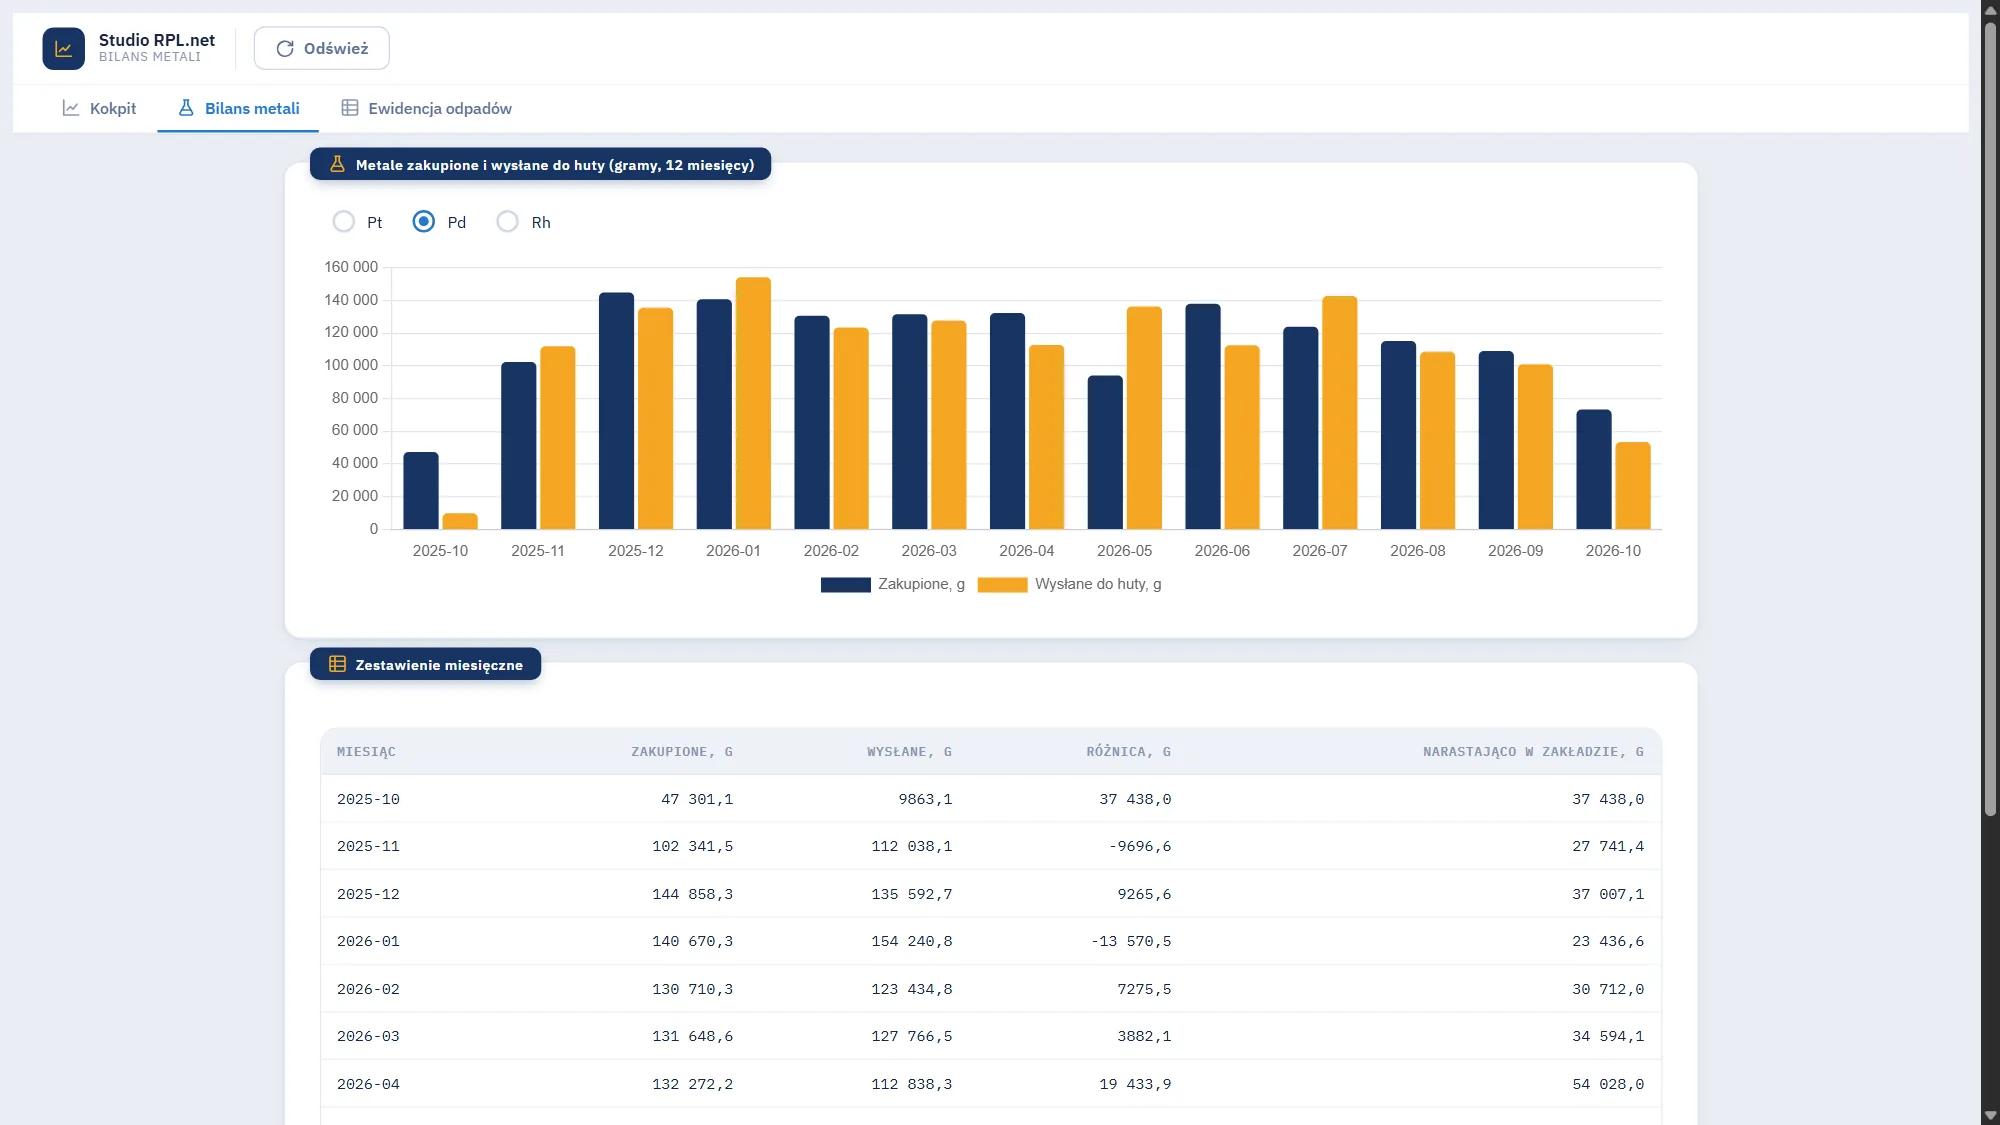Click the 2026-06 x-axis label
This screenshot has height=1125, width=2000.
pos(1222,551)
